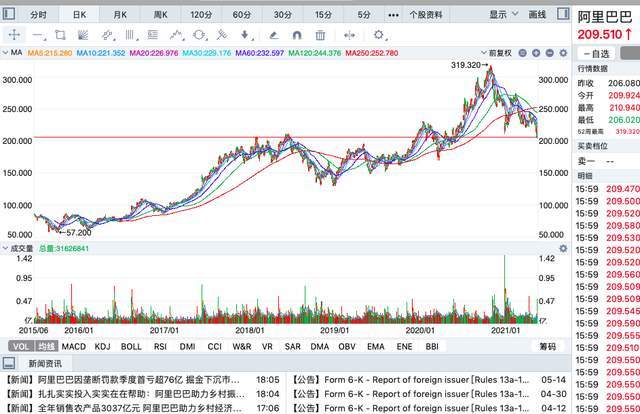Viewport: 640px width, 414px height.
Task: Select the eraser tool
Action: pos(274,36)
